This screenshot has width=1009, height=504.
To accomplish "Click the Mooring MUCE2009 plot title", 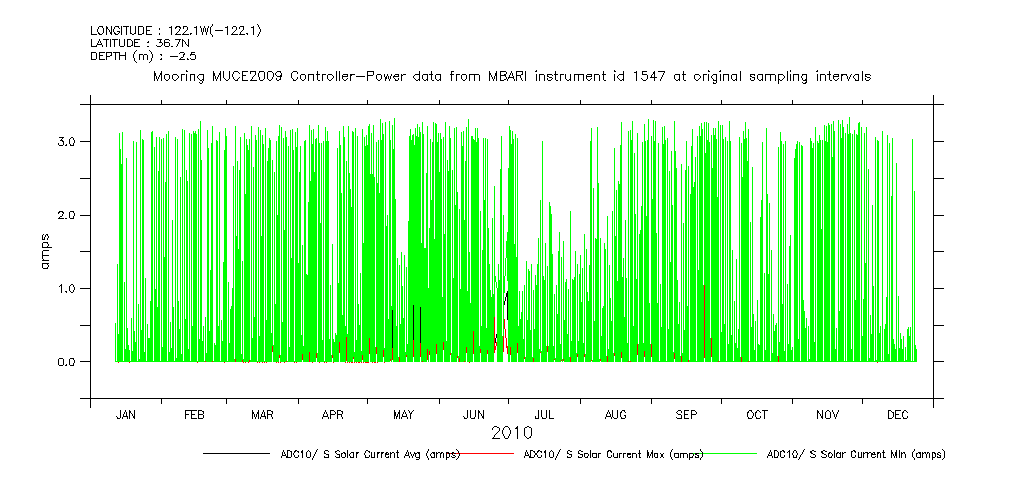I will pyautogui.click(x=511, y=76).
